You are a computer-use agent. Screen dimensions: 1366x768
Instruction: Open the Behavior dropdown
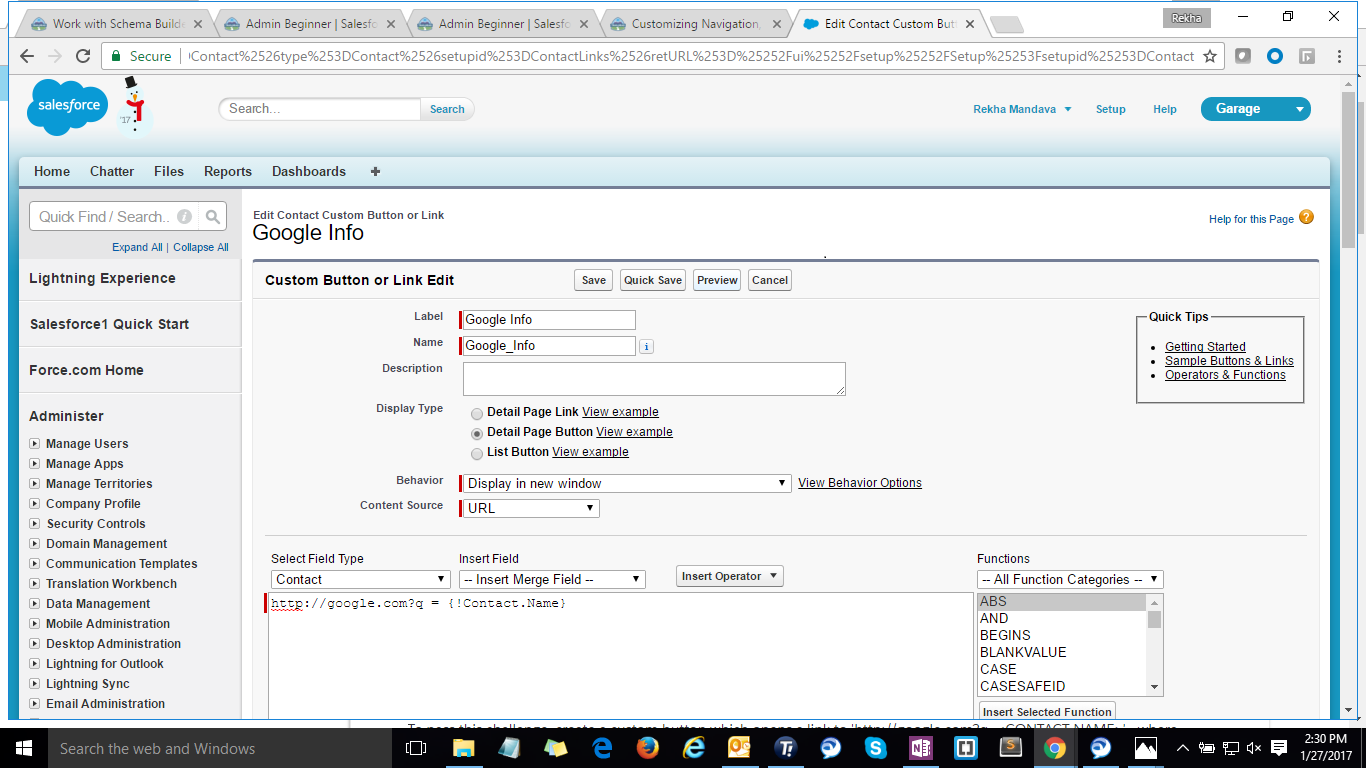click(627, 483)
